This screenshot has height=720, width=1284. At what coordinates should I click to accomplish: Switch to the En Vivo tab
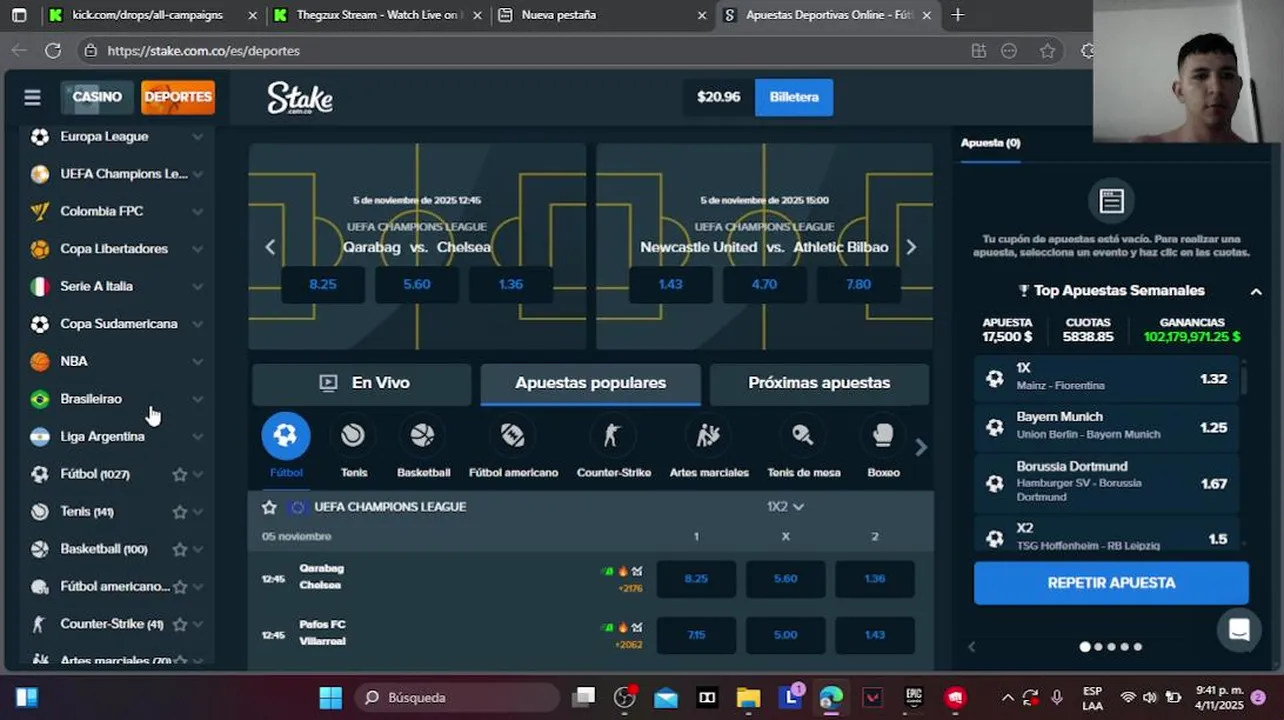coord(362,383)
